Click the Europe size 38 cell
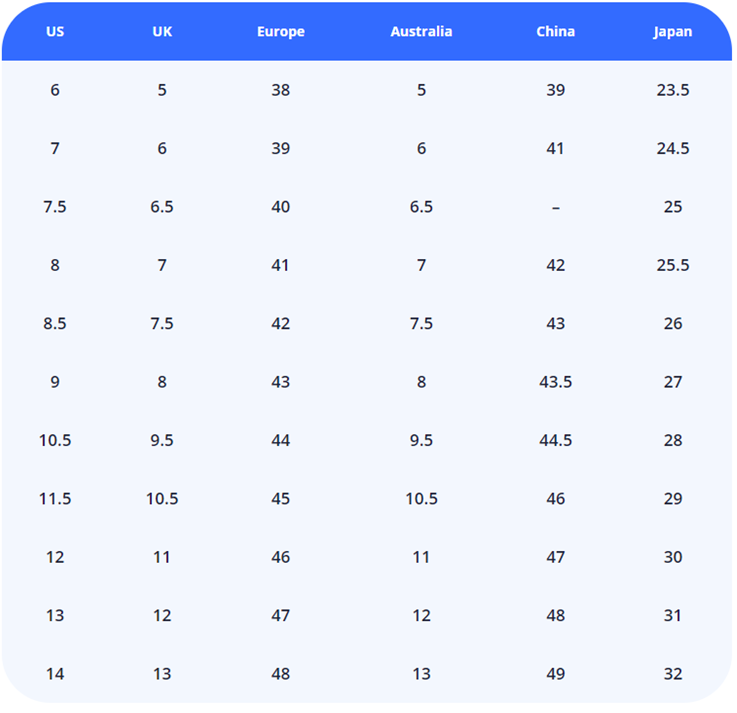Screen dimensions: 737x713 [x=280, y=90]
